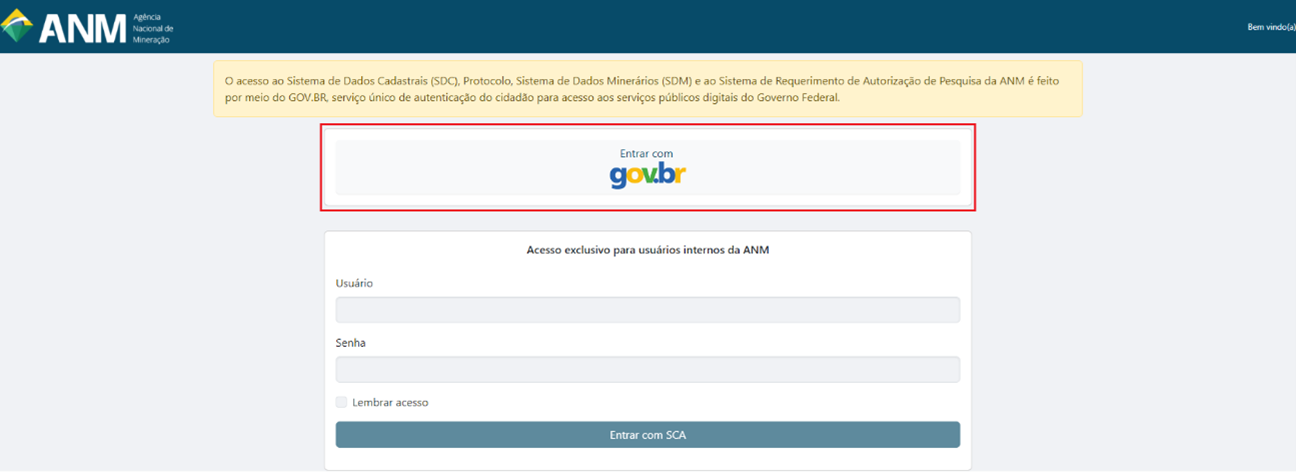Viewport: 1296px width, 472px height.
Task: Click the Senha field label
Action: (351, 343)
